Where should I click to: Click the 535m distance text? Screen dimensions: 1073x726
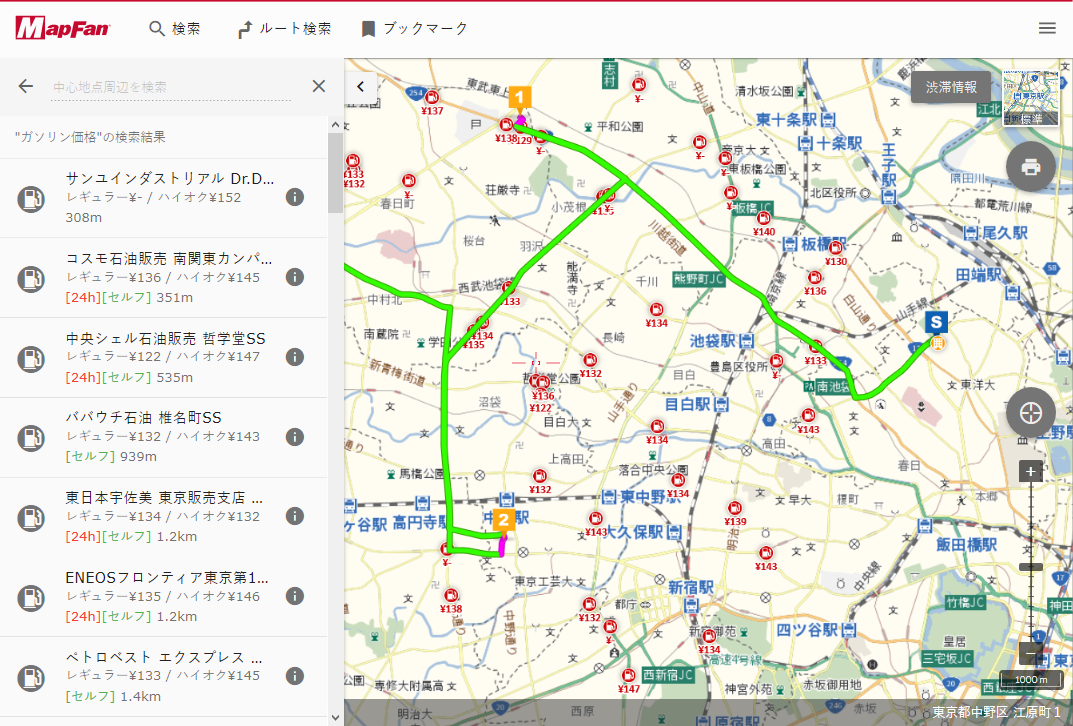click(x=174, y=378)
